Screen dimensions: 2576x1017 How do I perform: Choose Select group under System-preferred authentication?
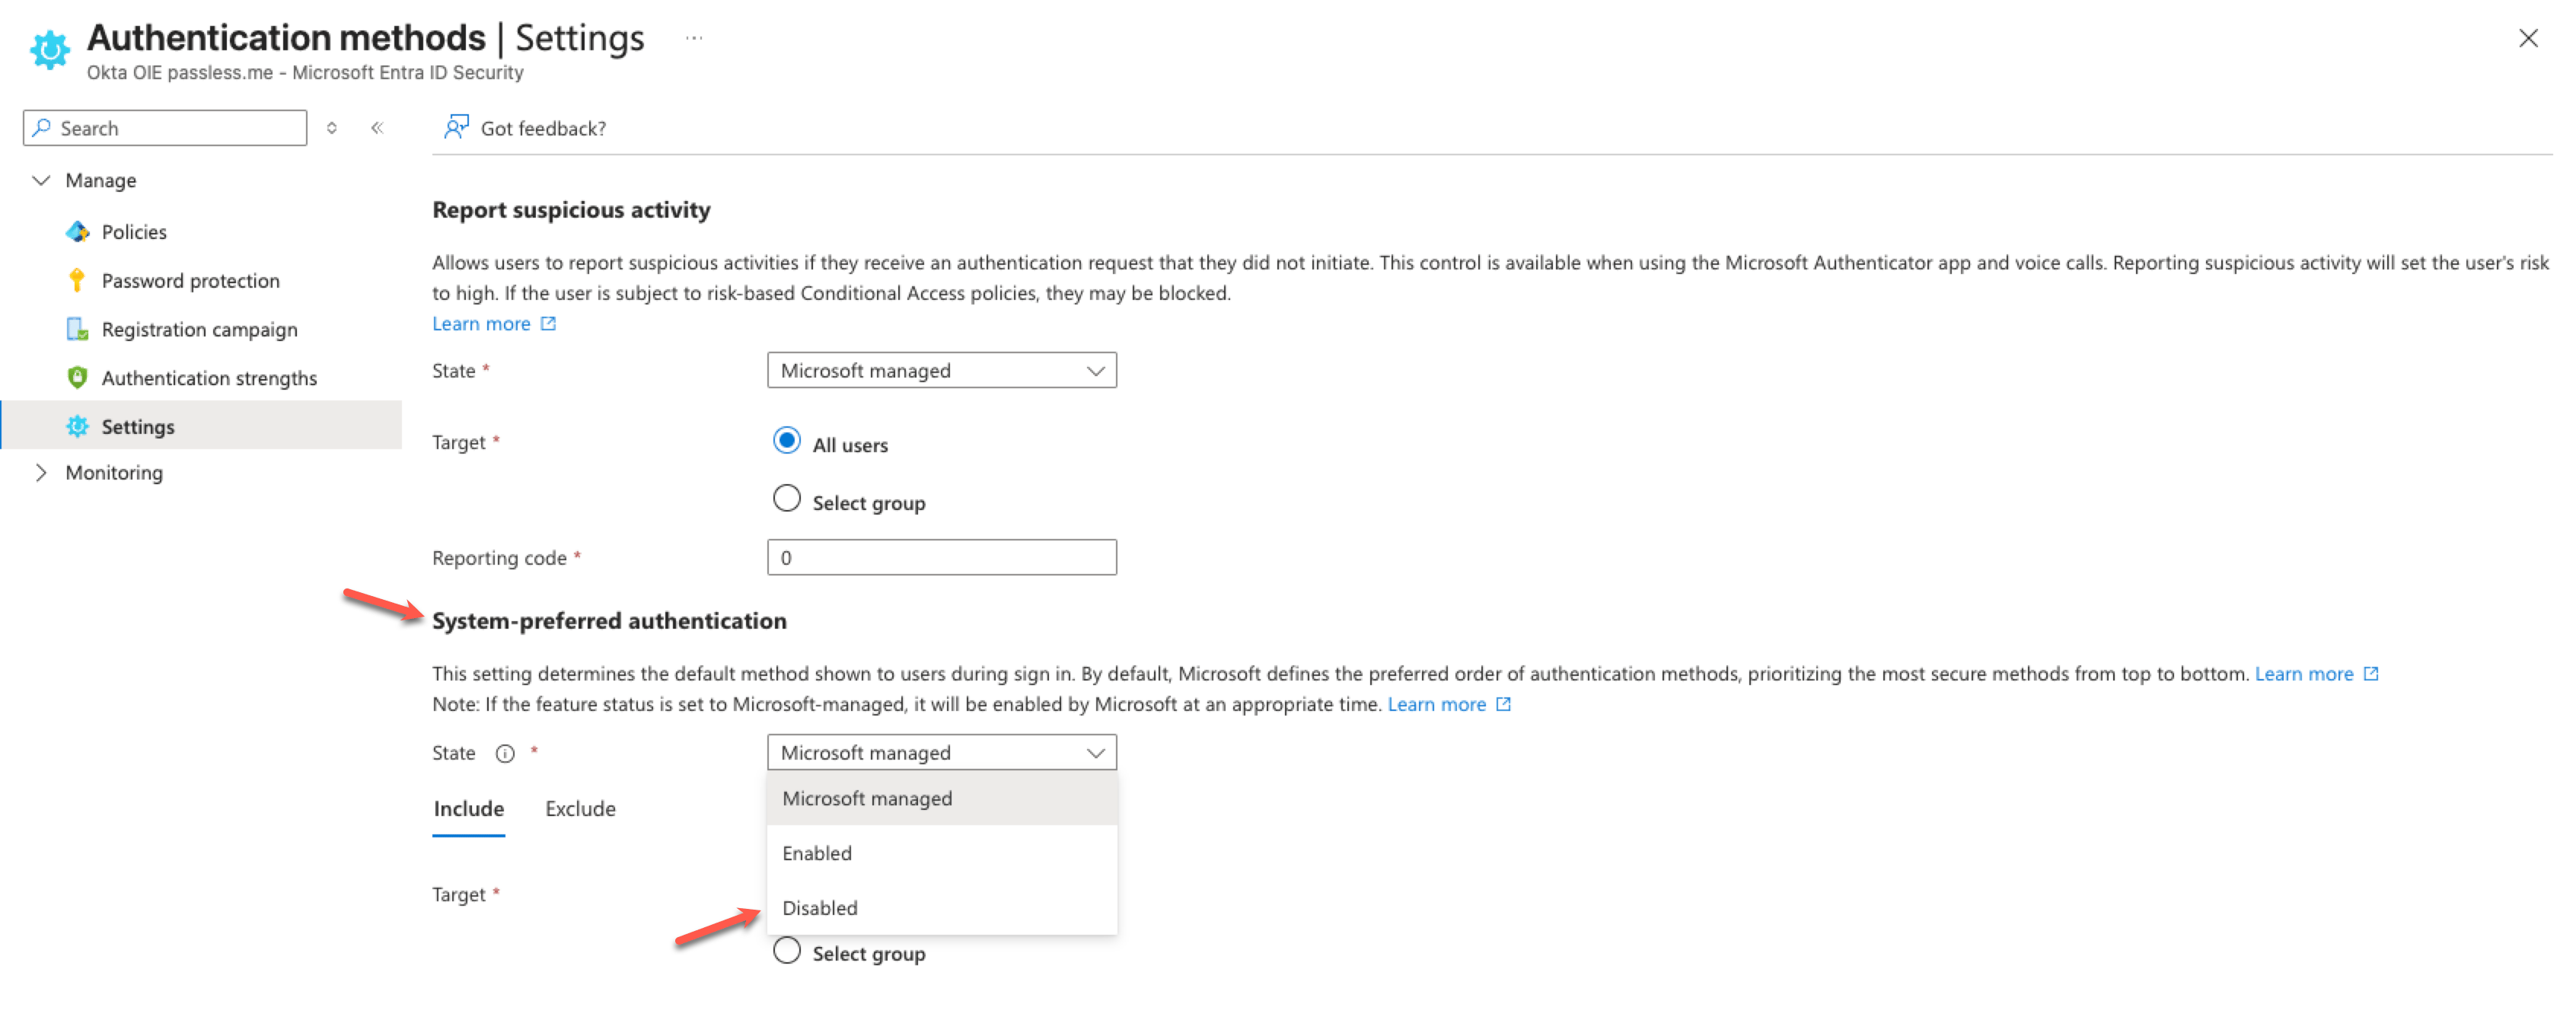787,951
